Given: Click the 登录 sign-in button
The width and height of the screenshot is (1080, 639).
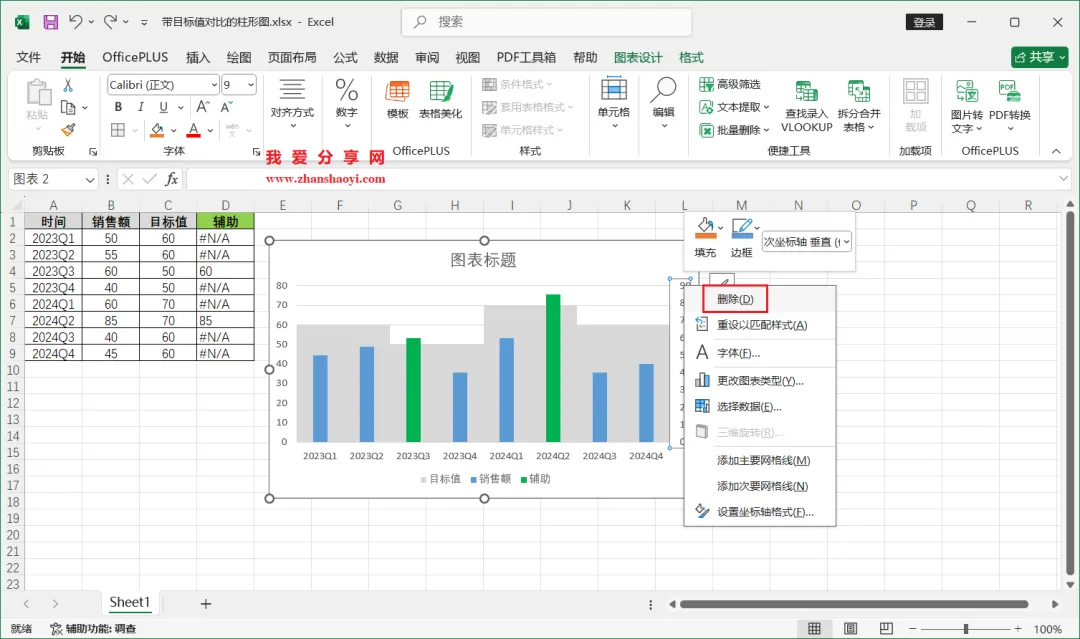Looking at the screenshot, I should (x=924, y=22).
